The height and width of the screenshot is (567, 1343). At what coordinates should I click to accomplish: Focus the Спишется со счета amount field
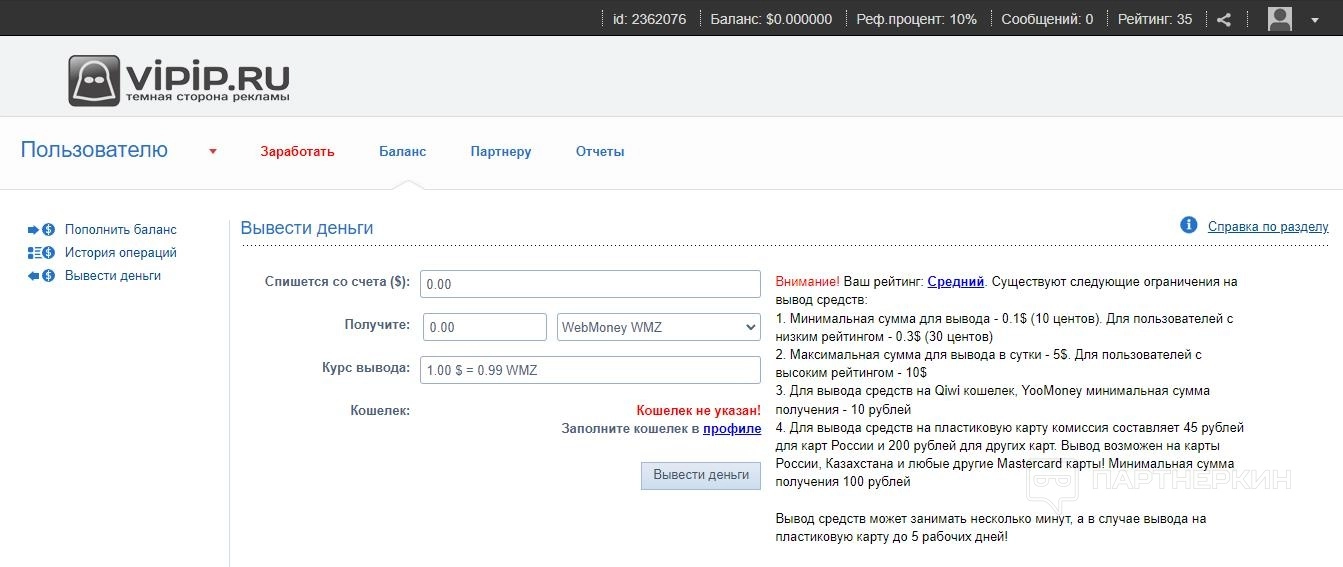click(590, 284)
